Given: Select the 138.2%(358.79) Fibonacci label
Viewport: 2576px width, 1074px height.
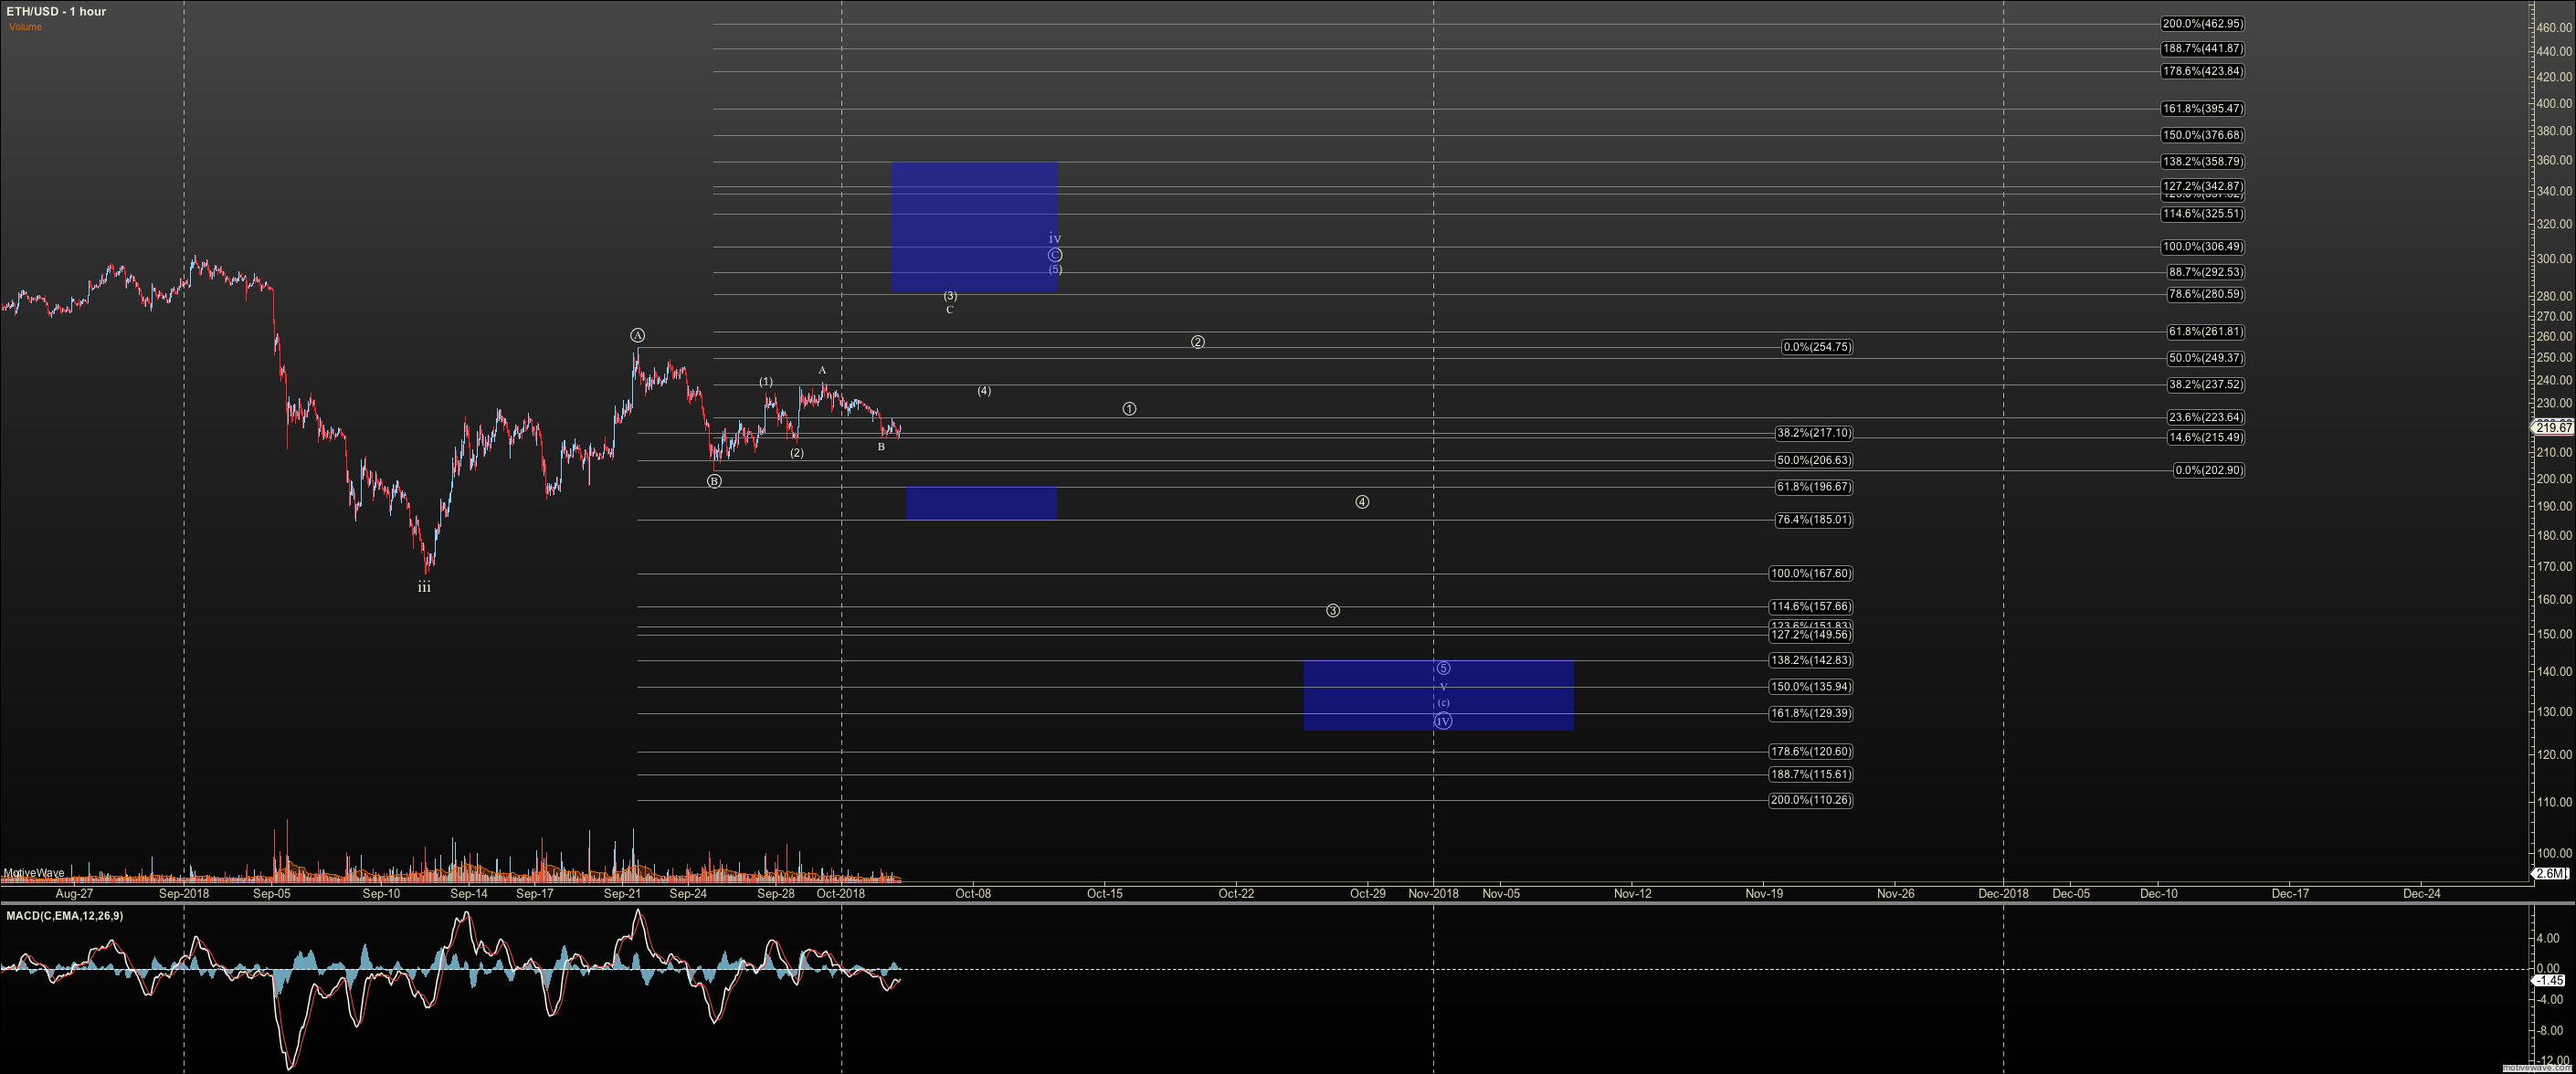Looking at the screenshot, I should [2202, 162].
